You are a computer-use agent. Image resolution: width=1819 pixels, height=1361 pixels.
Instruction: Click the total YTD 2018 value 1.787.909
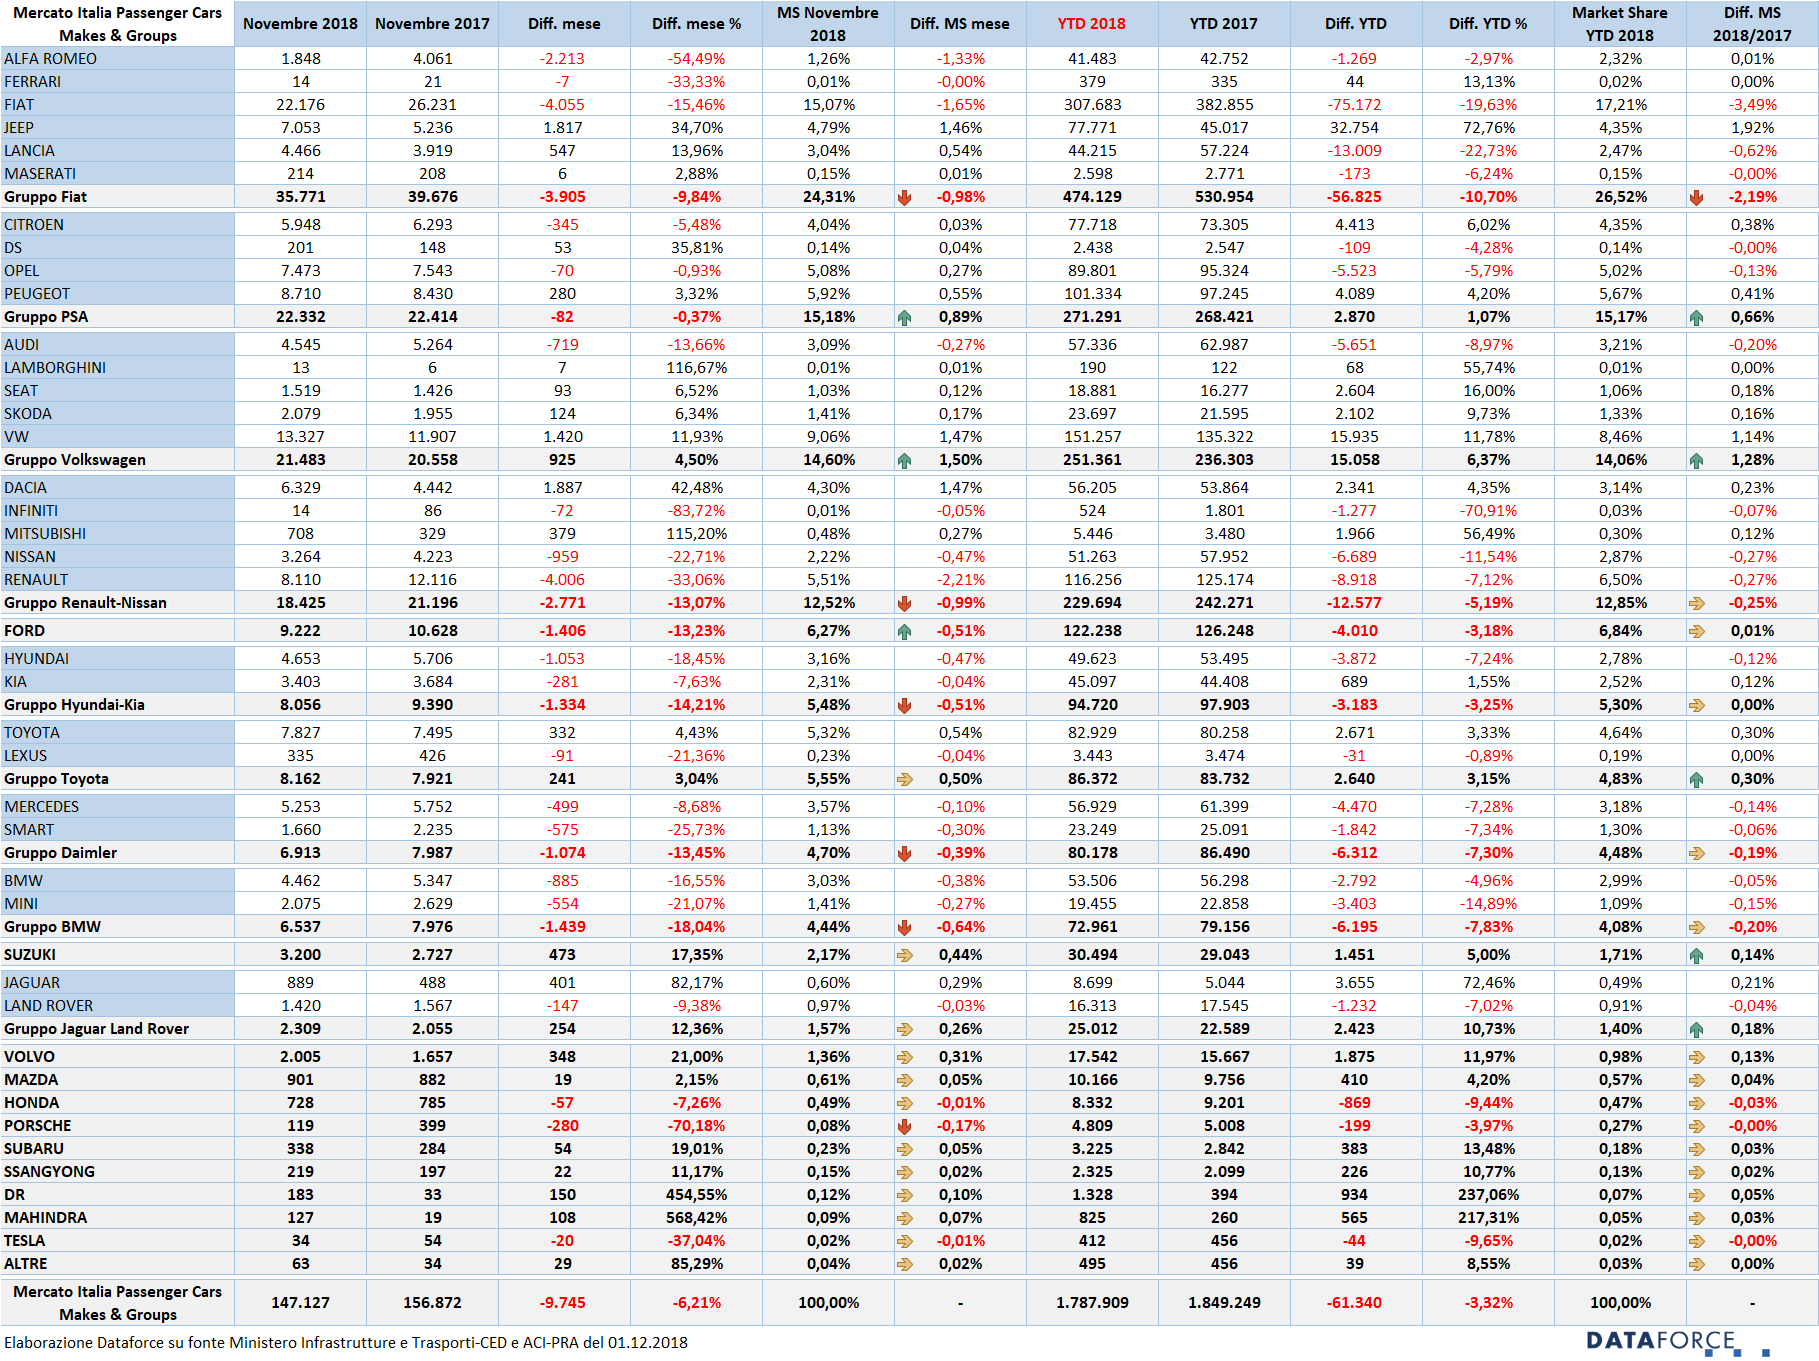click(x=1092, y=1303)
